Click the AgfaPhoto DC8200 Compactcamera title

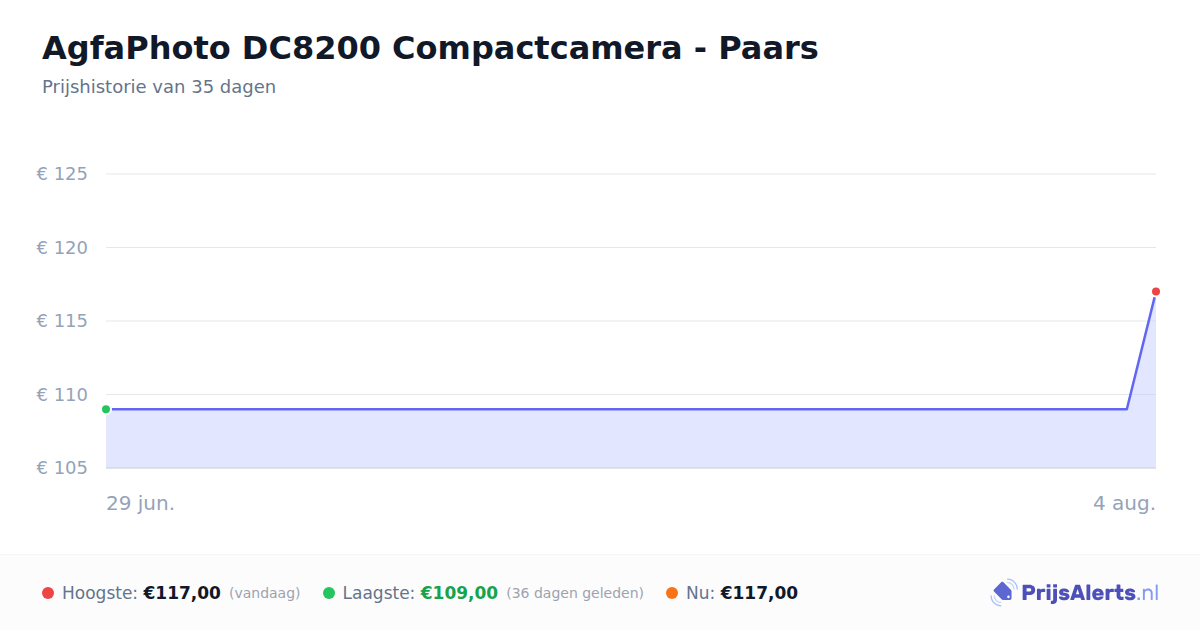[430, 48]
